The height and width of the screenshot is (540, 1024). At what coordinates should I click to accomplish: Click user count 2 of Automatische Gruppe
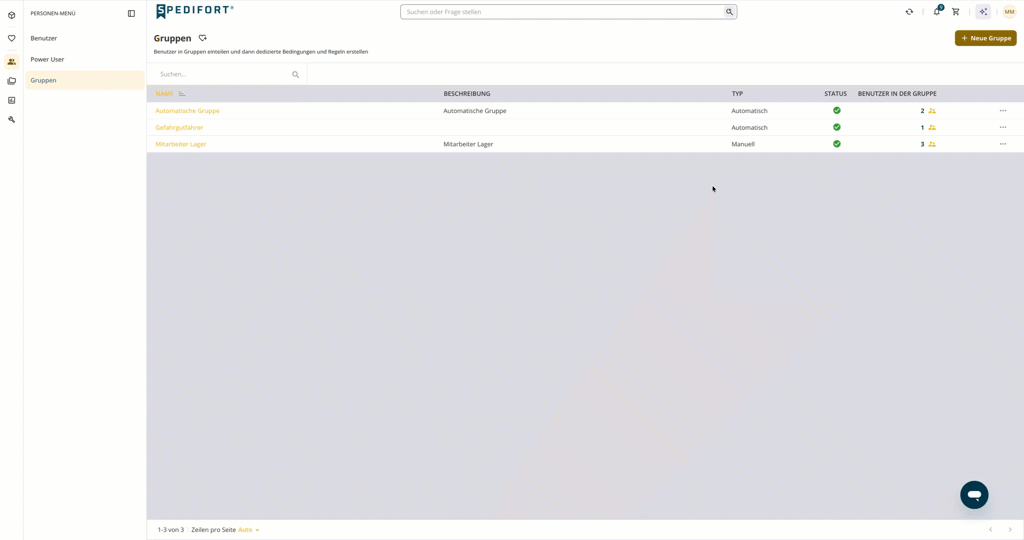[x=922, y=111]
